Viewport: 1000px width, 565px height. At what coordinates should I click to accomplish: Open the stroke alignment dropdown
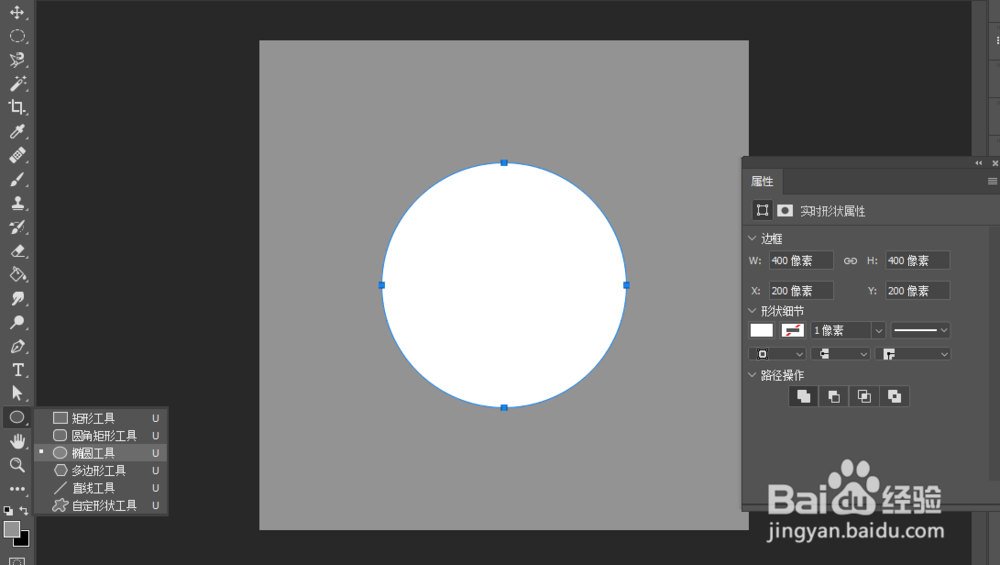tap(777, 354)
